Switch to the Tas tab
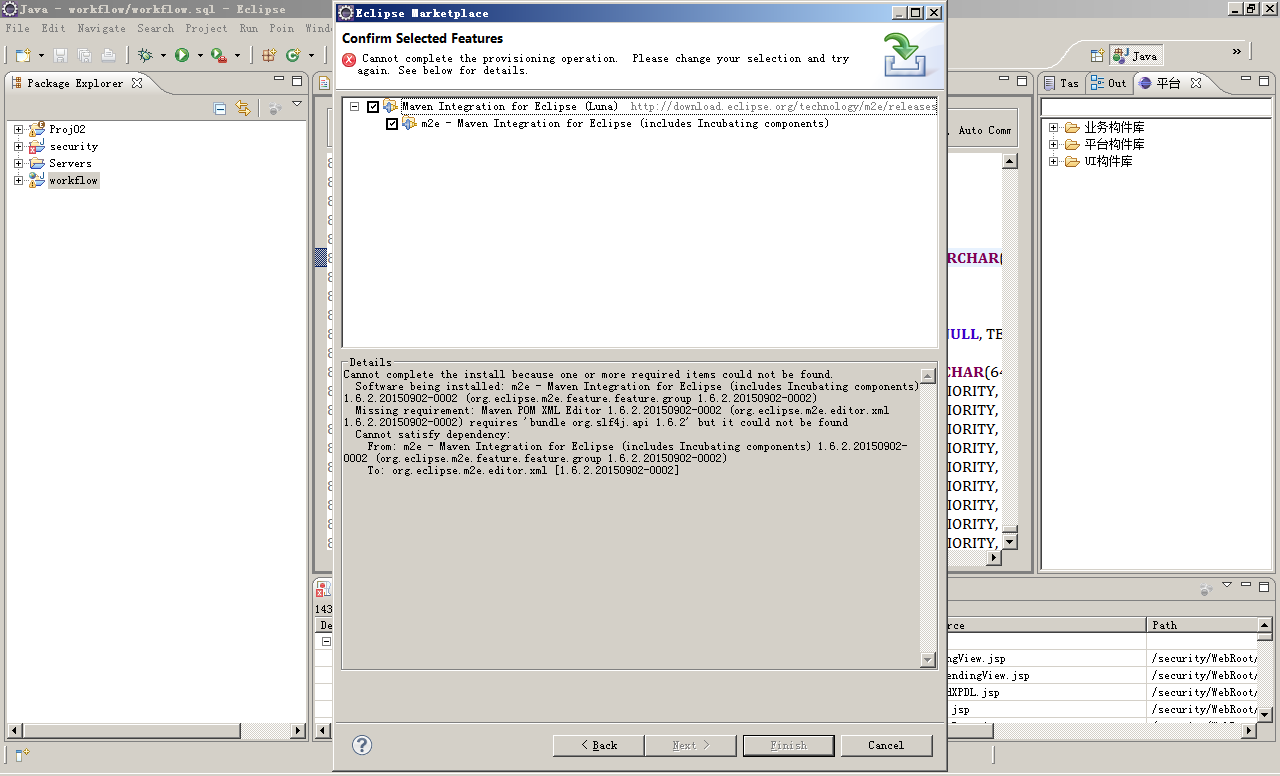Screen dimensions: 1280x776 pos(1061,83)
